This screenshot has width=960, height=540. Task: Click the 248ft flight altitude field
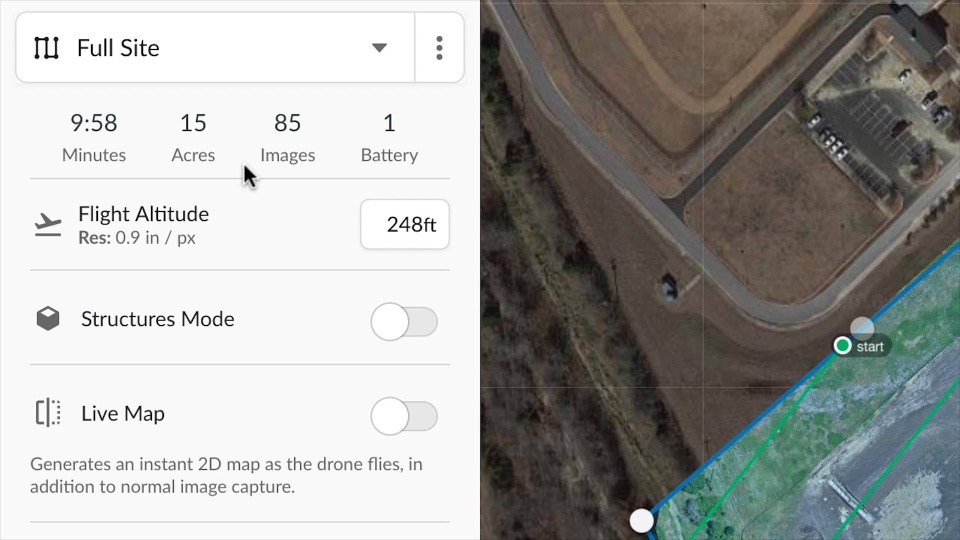(405, 225)
